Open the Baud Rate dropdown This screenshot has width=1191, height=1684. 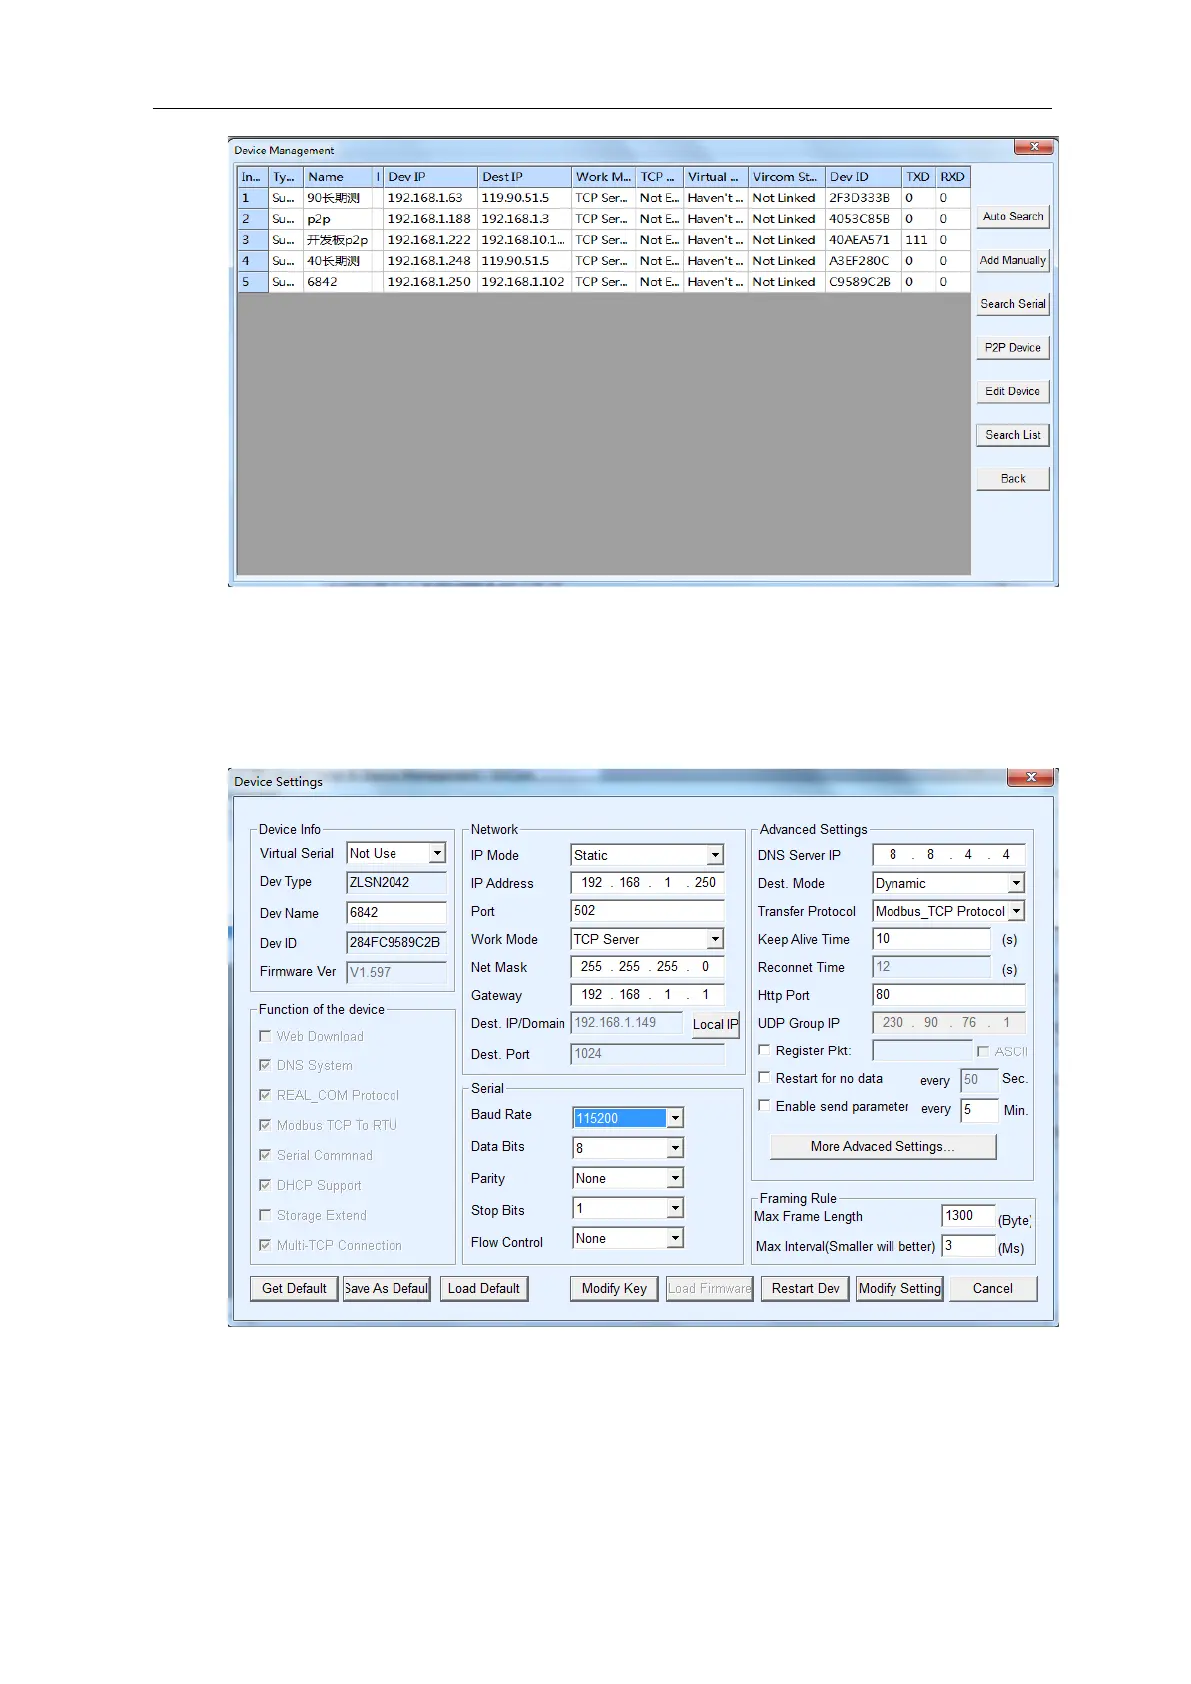pos(675,1118)
